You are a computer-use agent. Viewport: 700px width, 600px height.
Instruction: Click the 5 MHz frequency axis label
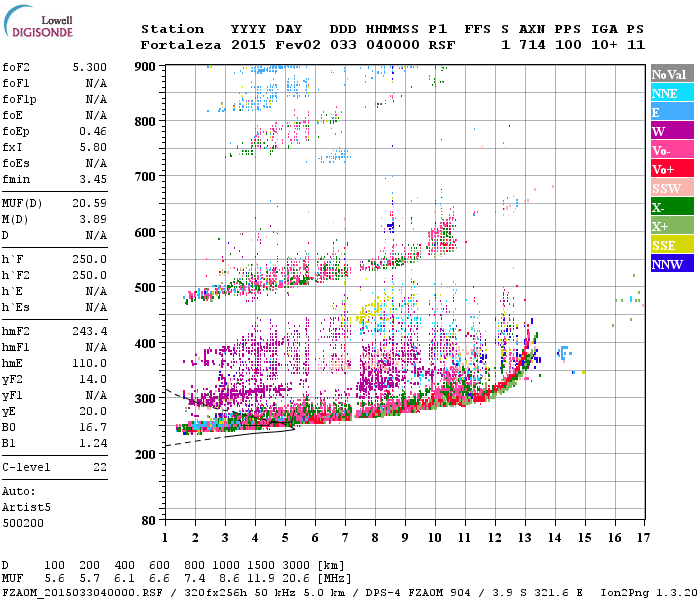pyautogui.click(x=285, y=538)
